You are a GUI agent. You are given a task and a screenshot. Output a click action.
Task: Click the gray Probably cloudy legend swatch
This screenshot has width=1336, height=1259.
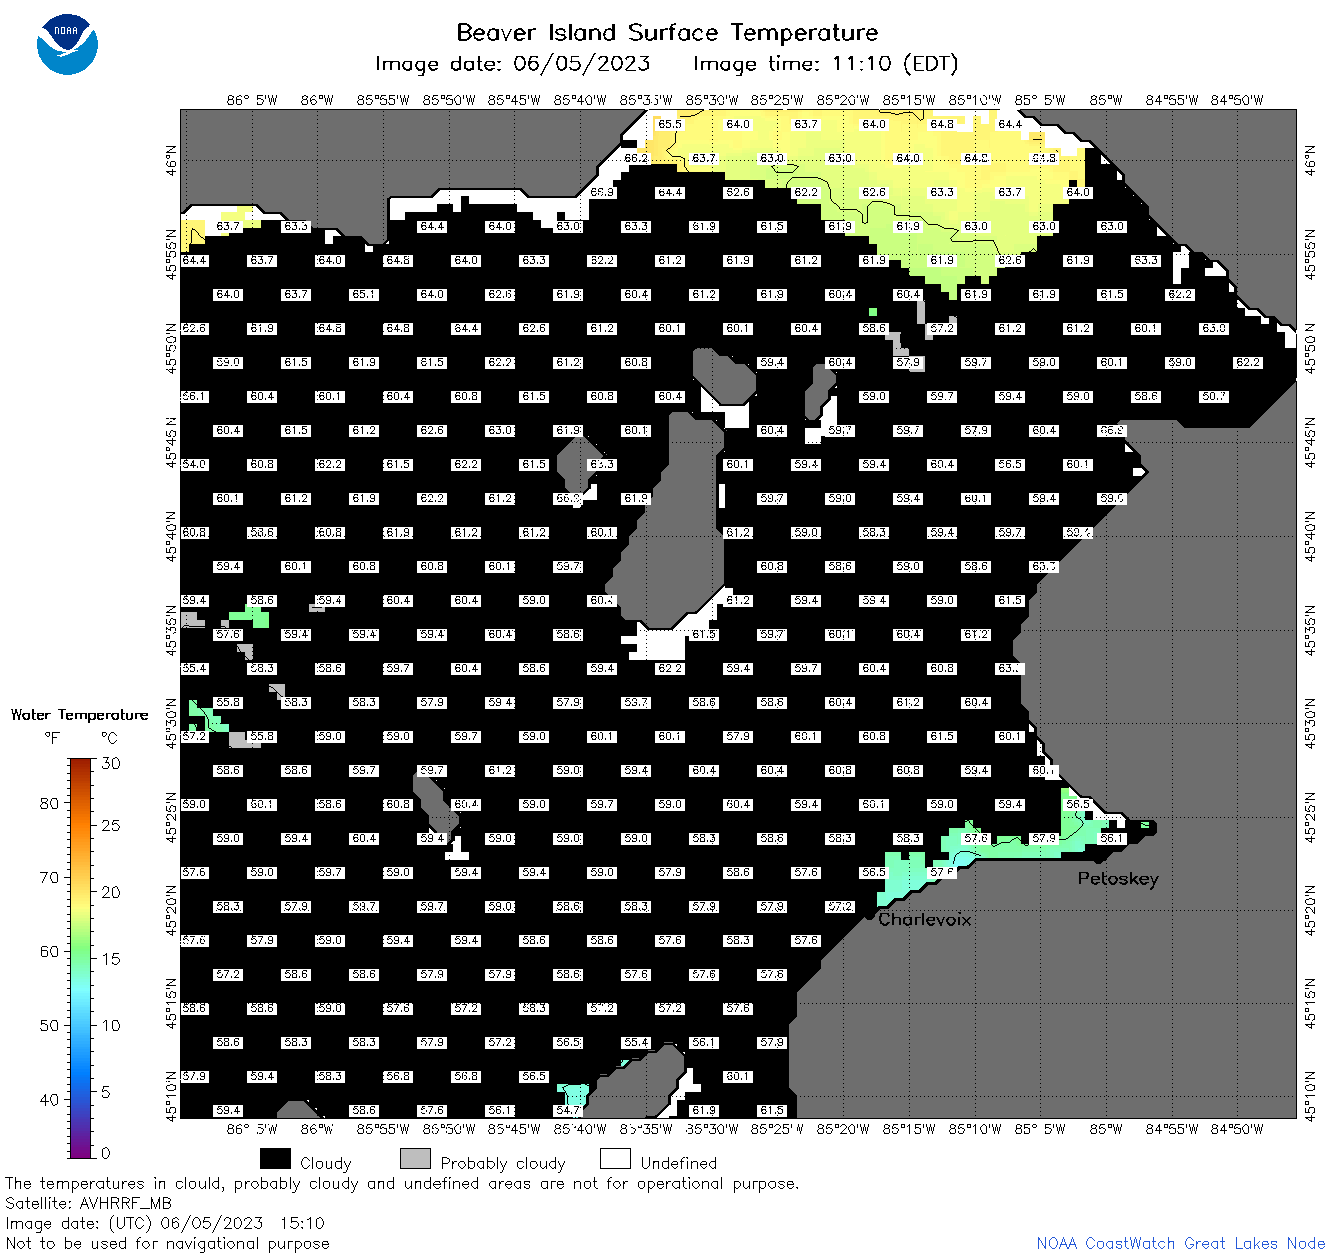click(415, 1158)
